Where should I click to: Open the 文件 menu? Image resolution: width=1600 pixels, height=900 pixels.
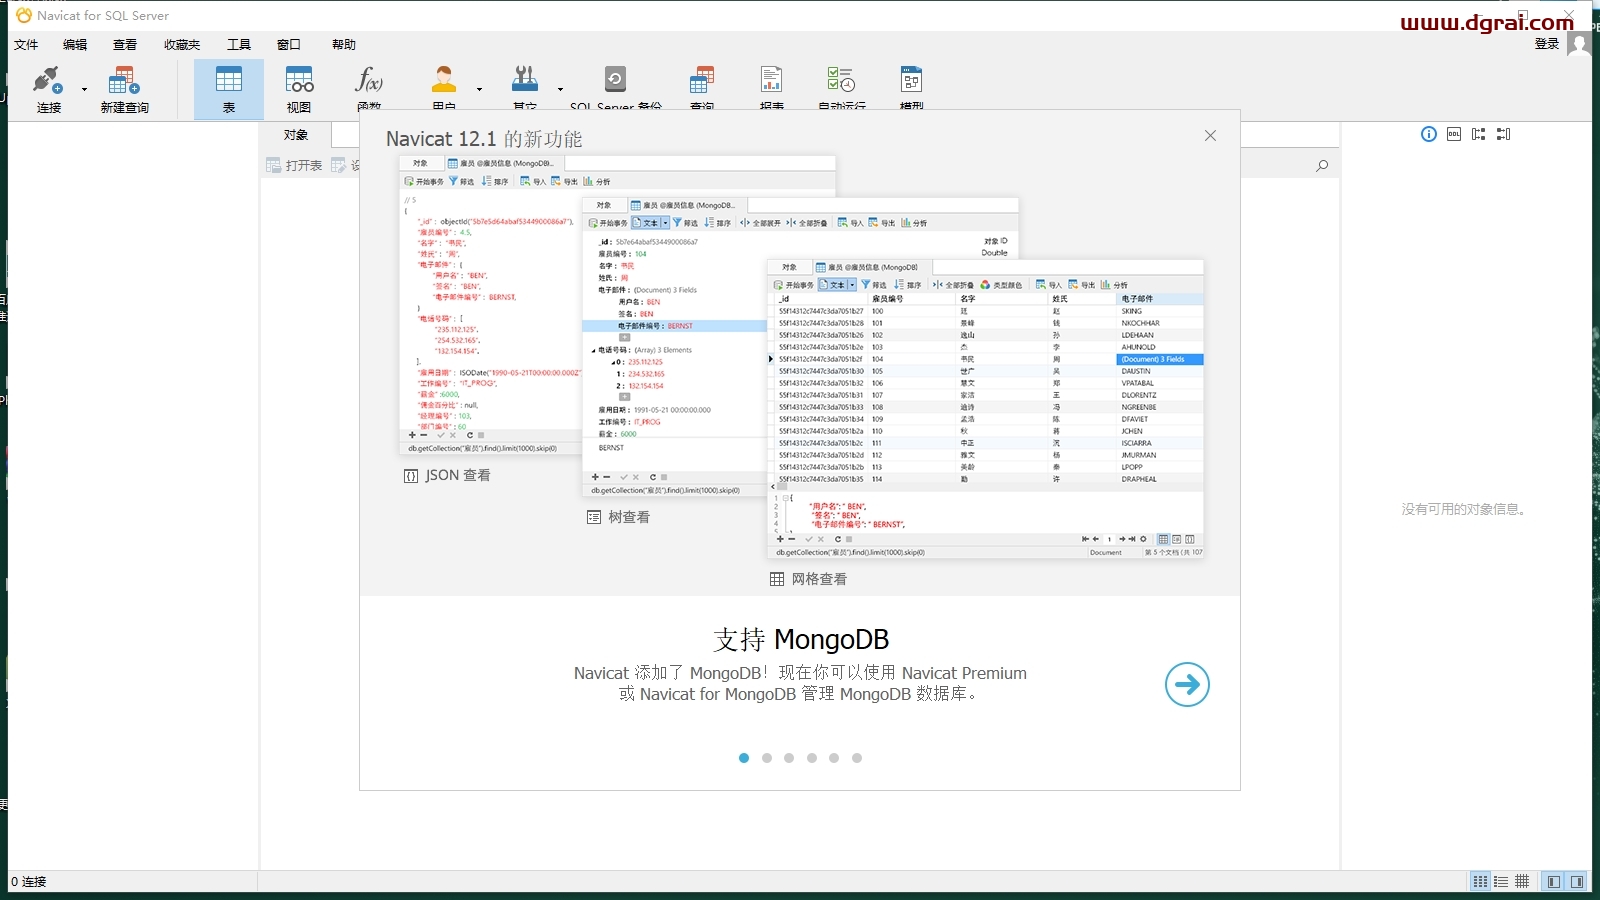click(26, 44)
